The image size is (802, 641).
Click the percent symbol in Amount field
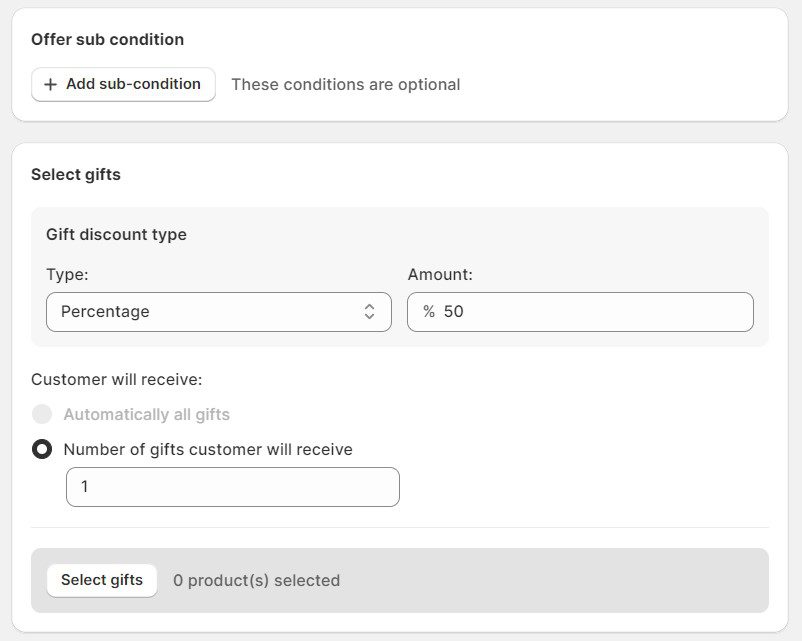[x=428, y=312]
